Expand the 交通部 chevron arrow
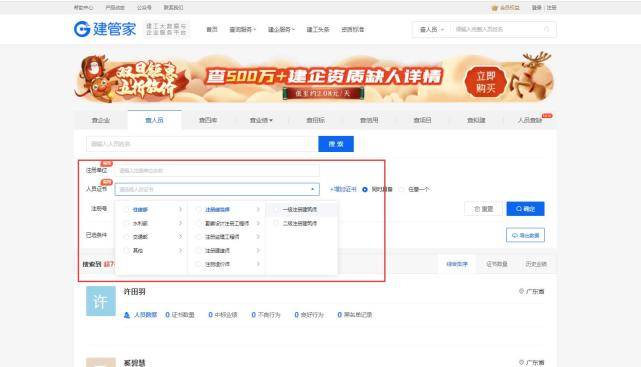 180,237
